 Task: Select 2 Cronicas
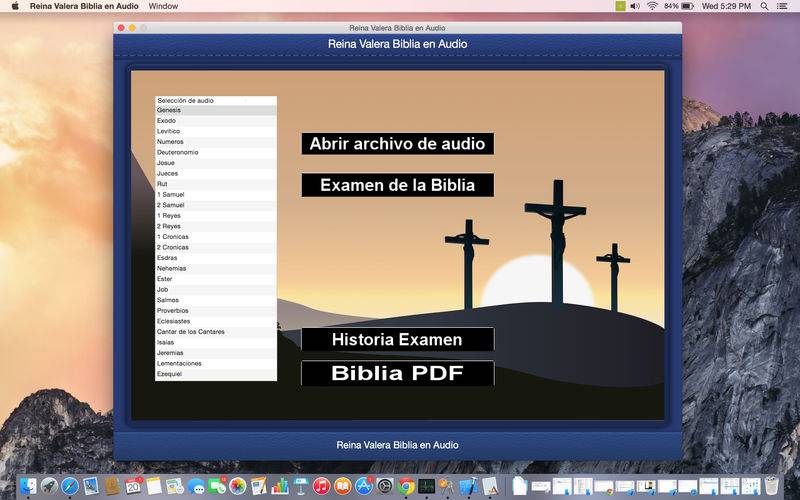click(216, 247)
